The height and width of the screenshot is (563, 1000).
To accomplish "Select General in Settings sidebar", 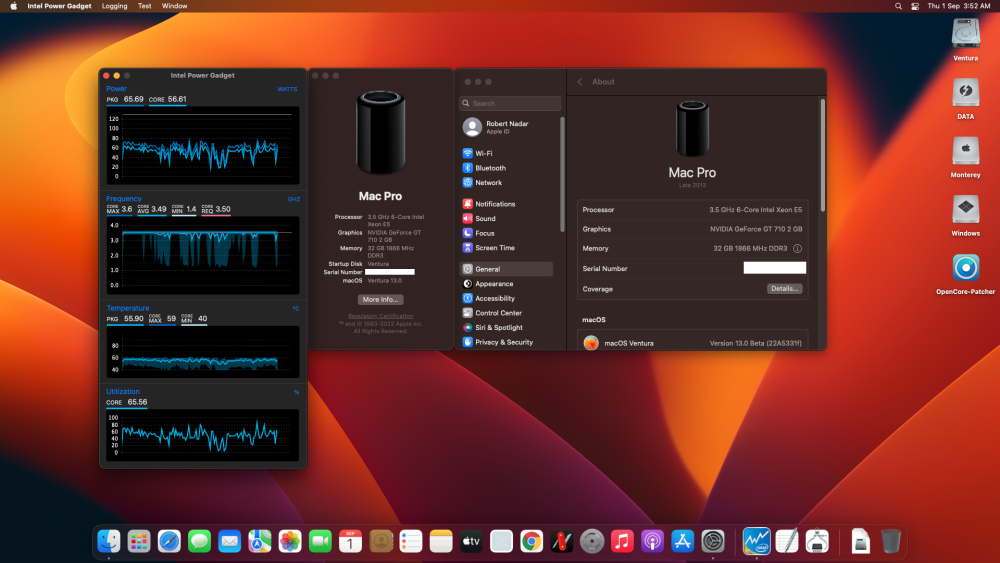I will point(506,269).
